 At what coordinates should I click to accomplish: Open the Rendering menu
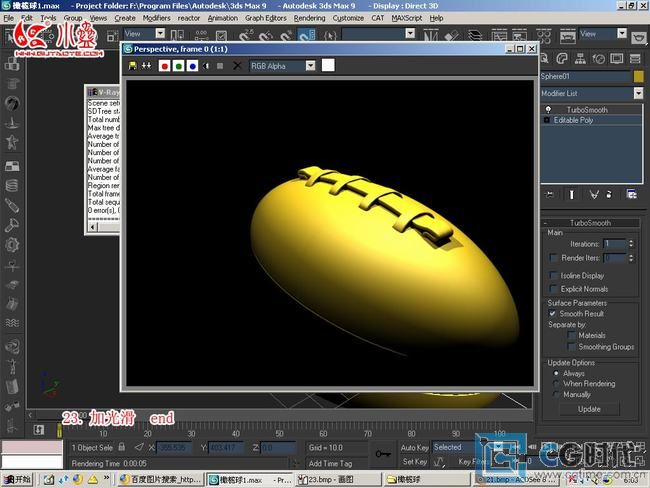pos(309,18)
